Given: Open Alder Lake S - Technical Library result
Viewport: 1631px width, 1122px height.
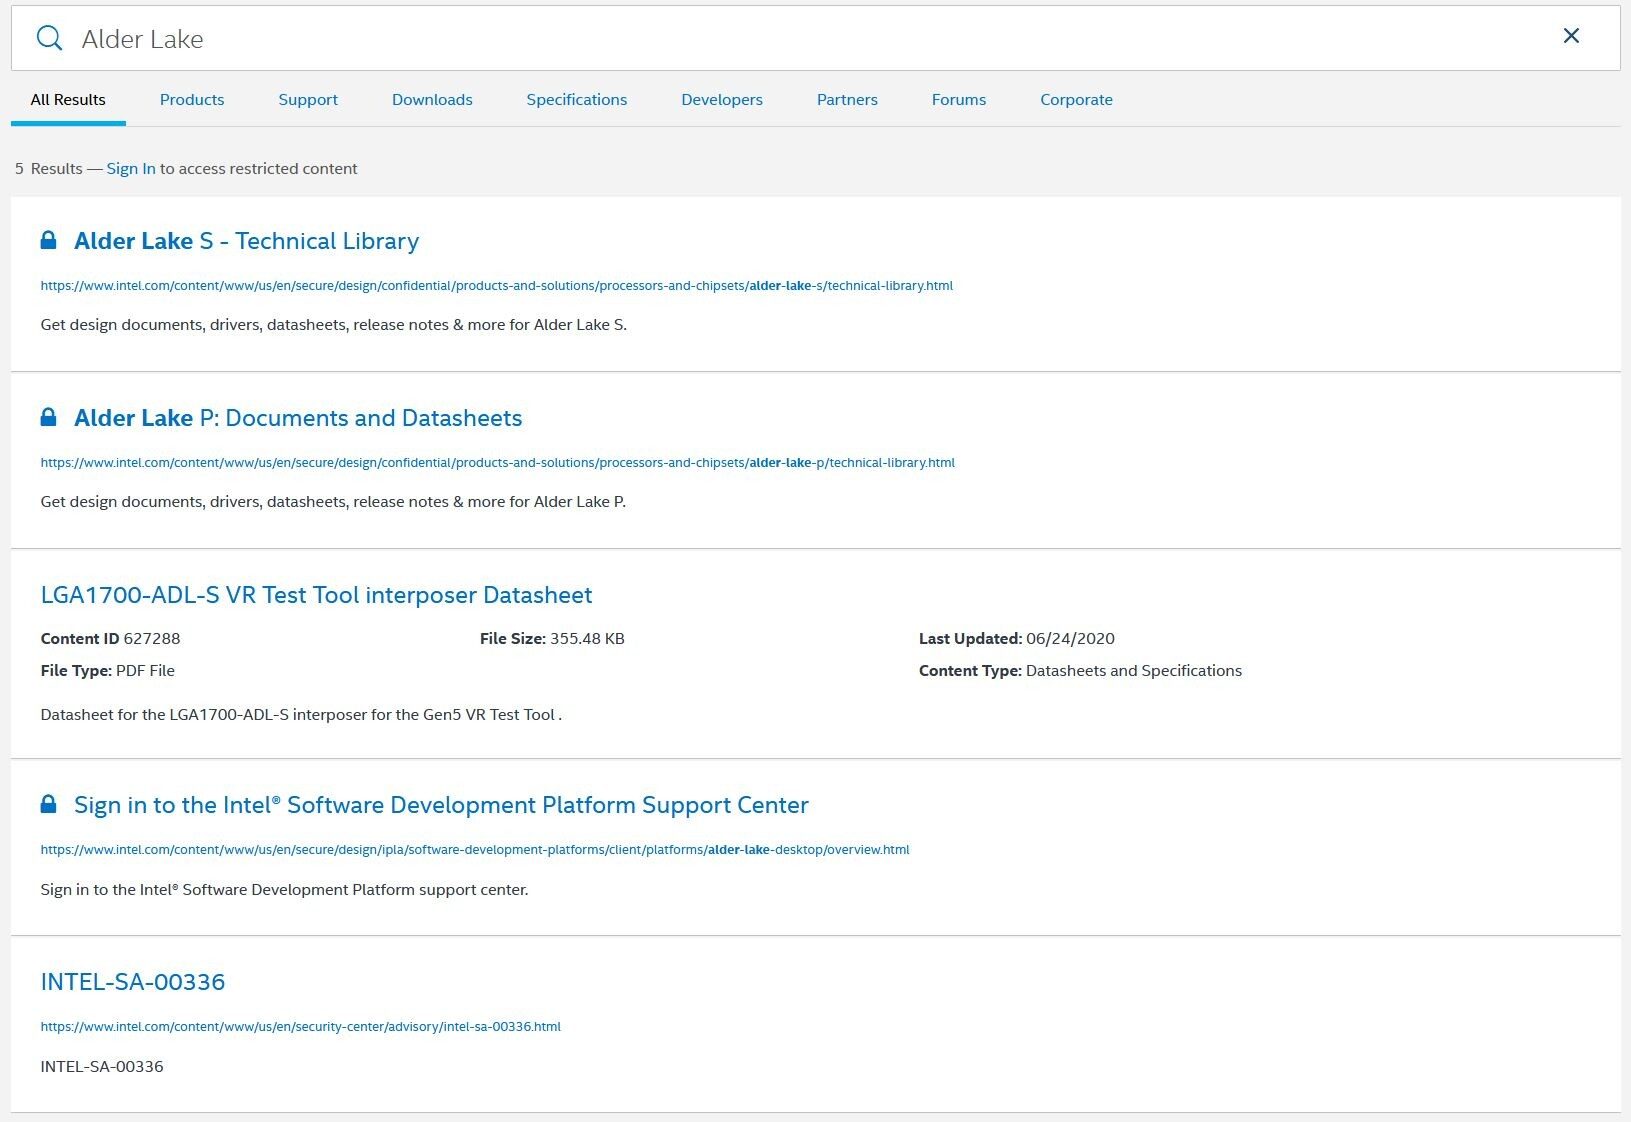Looking at the screenshot, I should (x=246, y=241).
